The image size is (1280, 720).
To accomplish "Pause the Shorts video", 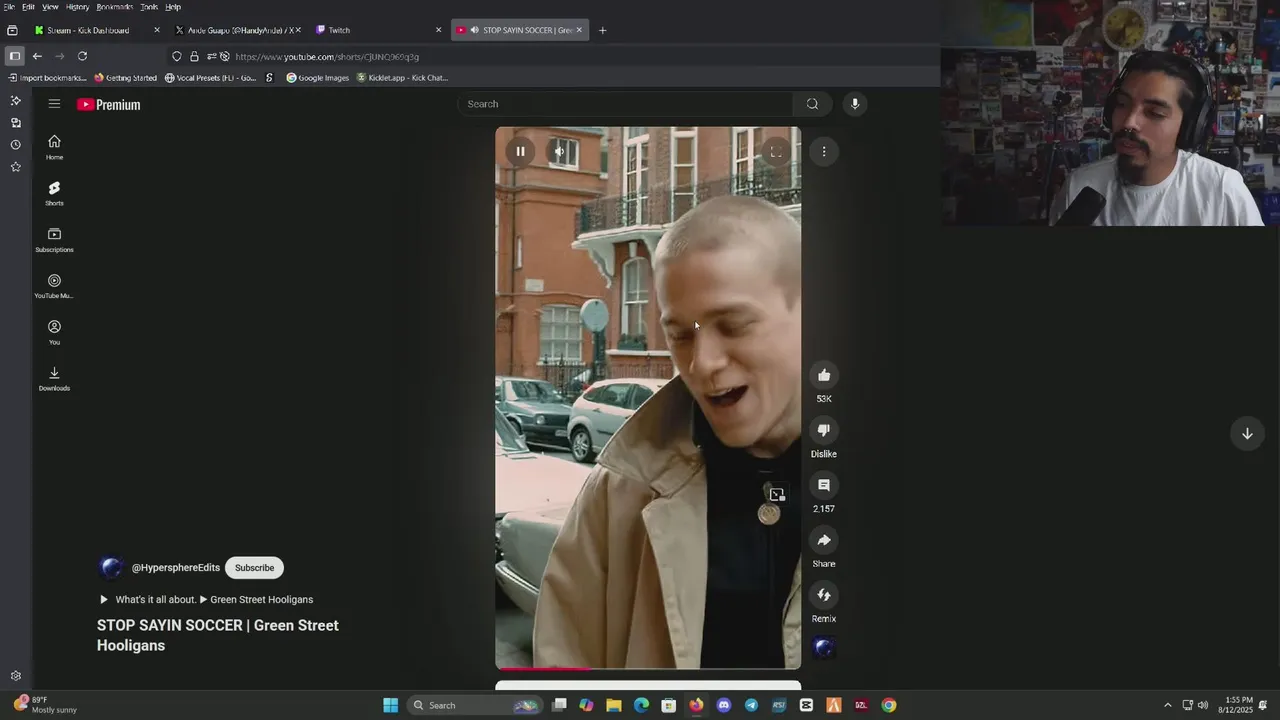I will (x=520, y=152).
